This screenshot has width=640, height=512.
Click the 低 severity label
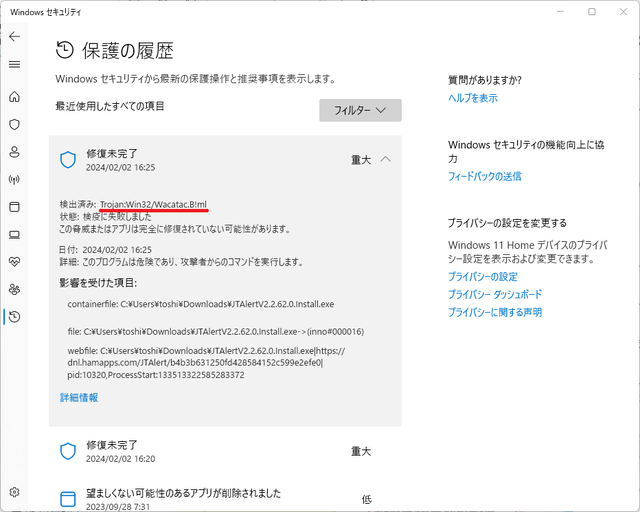pyautogui.click(x=366, y=499)
